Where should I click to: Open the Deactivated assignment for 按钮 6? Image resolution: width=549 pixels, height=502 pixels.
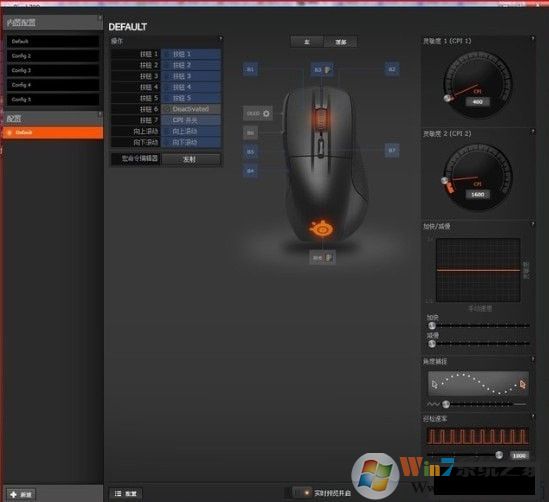[191, 109]
